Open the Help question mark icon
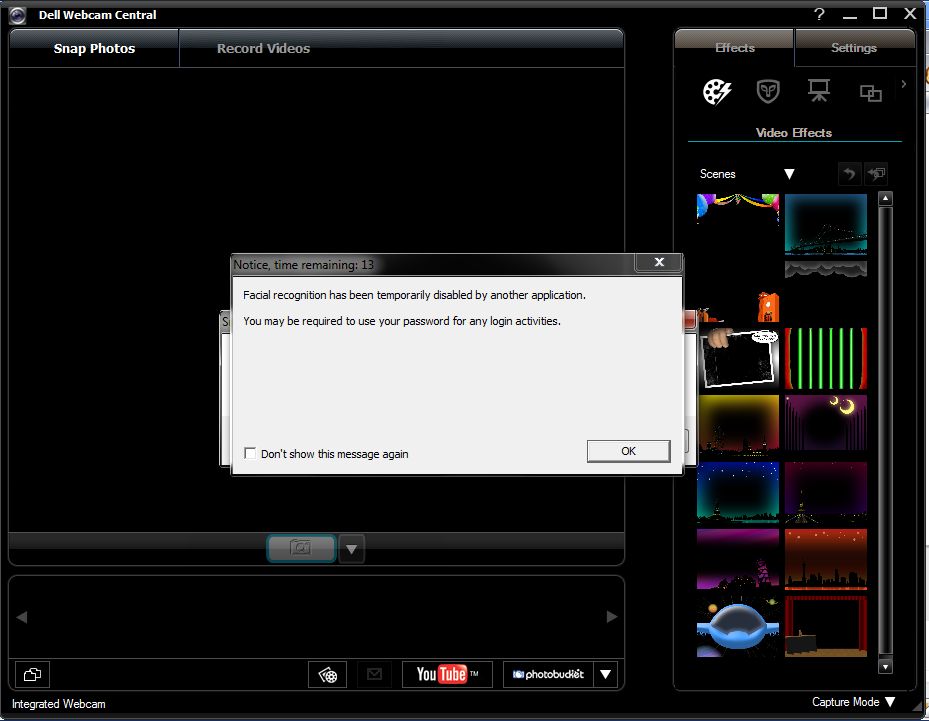This screenshot has height=721, width=929. point(819,14)
